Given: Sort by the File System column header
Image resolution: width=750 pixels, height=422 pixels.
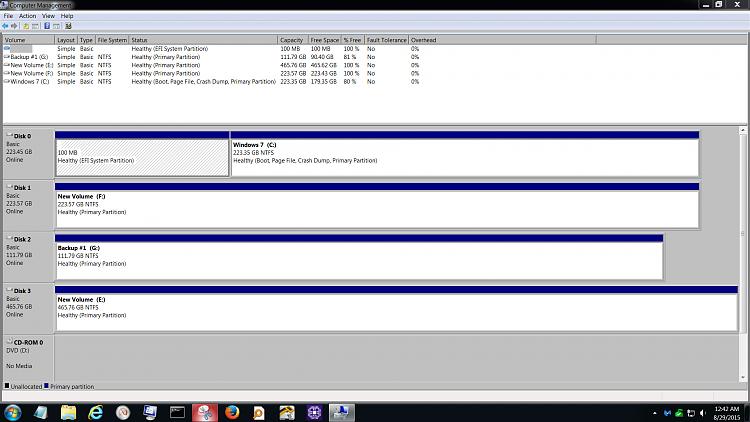Looking at the screenshot, I should [x=112, y=40].
